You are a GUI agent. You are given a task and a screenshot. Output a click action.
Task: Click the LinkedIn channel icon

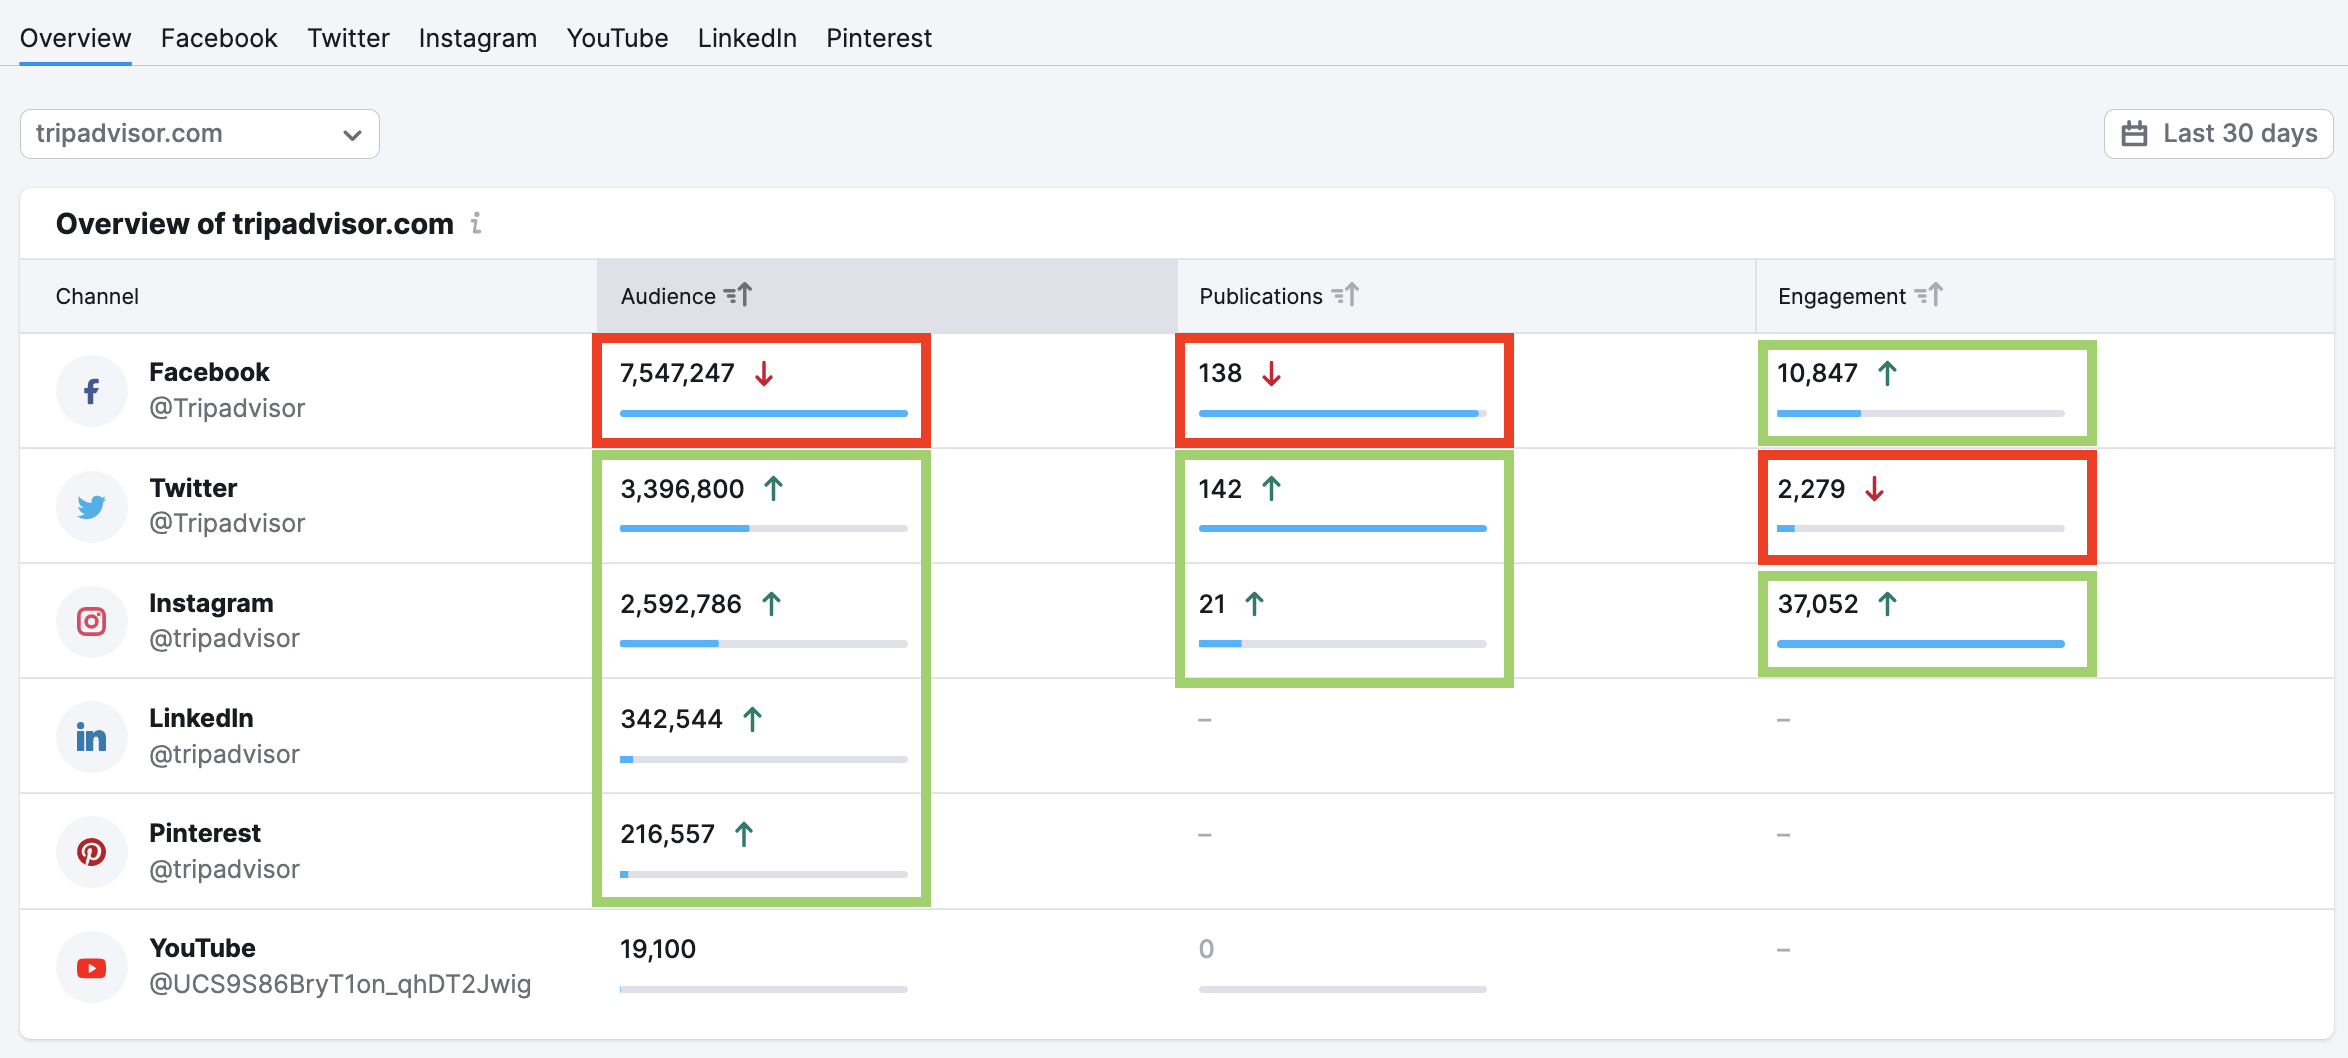pos(91,738)
